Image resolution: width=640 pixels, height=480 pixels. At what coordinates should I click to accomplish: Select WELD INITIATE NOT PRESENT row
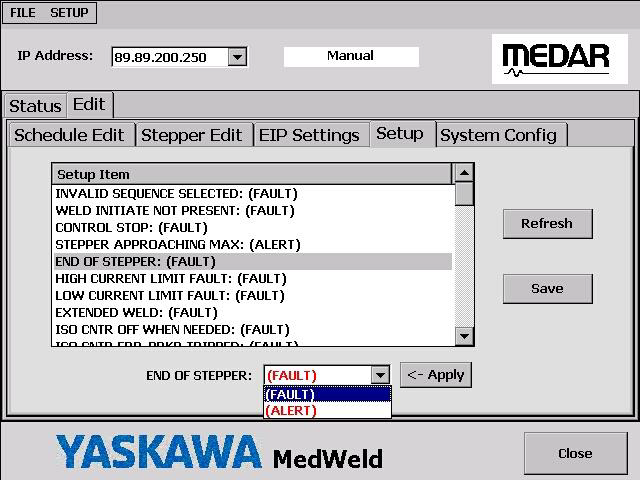(x=253, y=211)
